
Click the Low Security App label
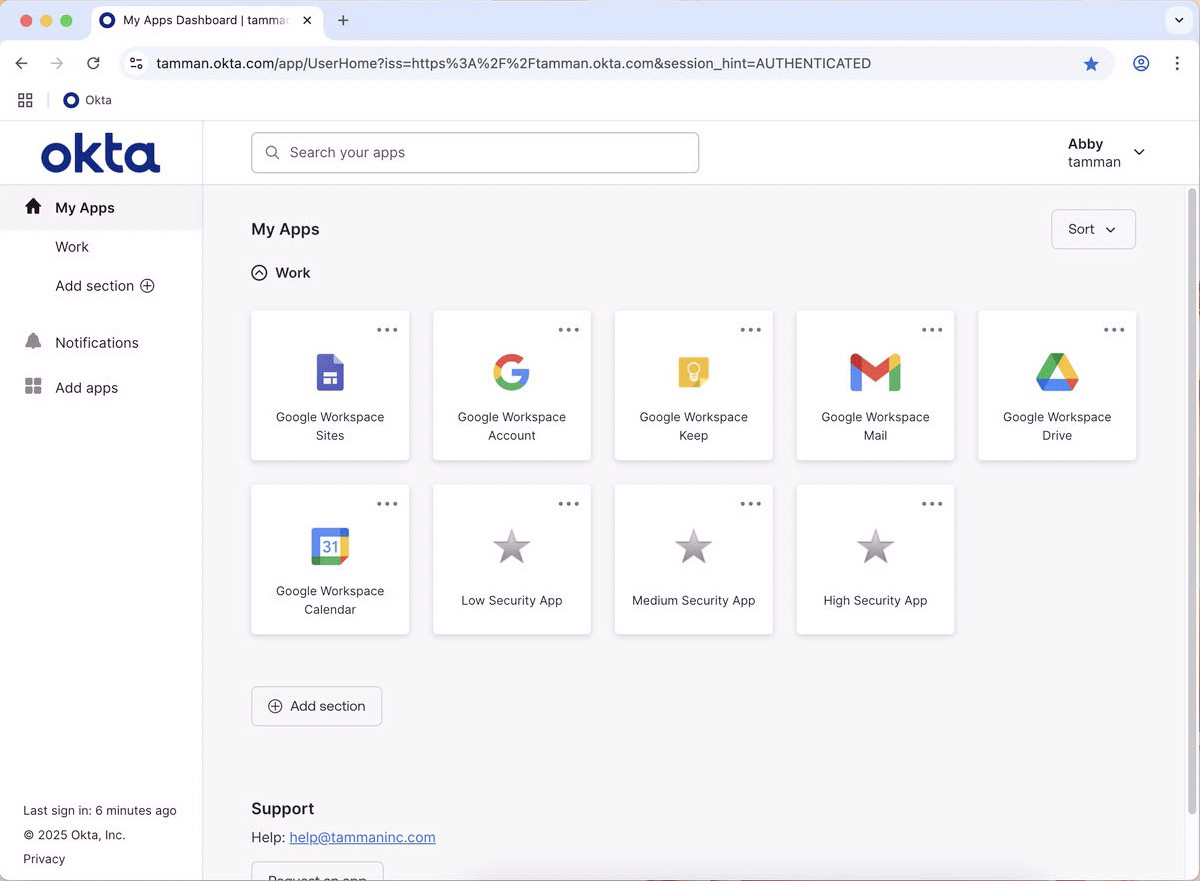pos(511,601)
